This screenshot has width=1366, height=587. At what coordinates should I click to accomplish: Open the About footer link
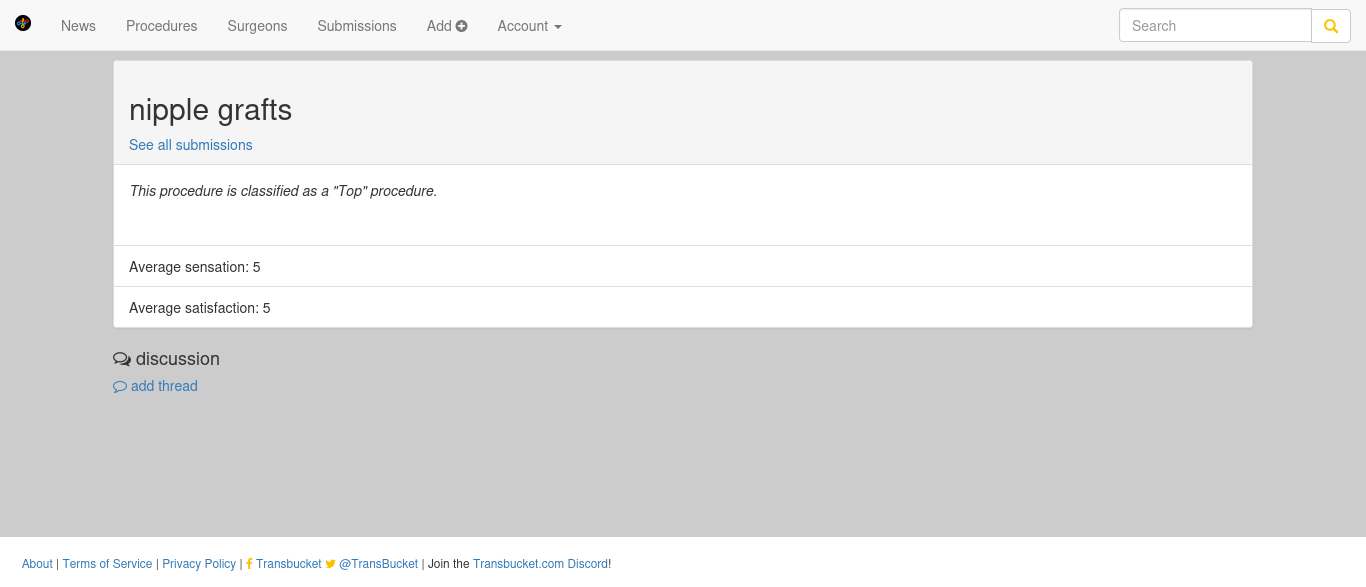point(37,564)
